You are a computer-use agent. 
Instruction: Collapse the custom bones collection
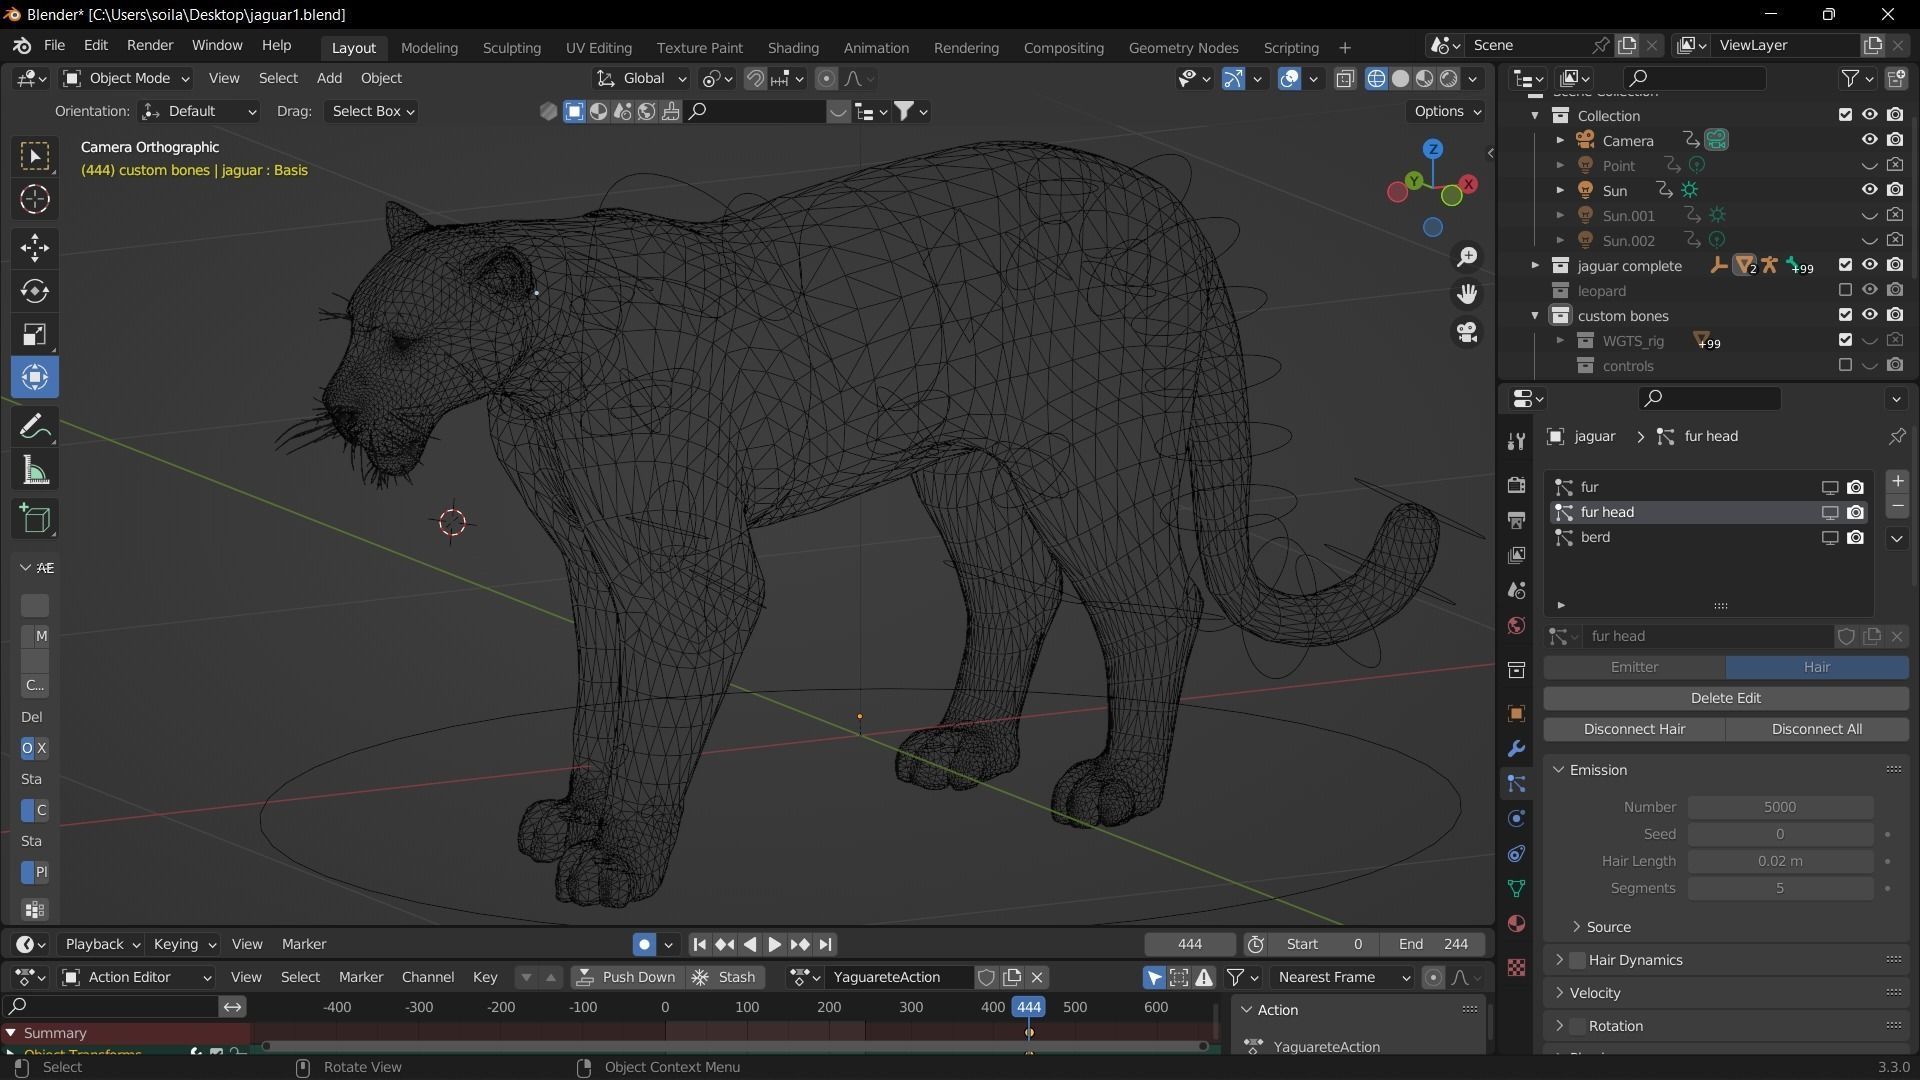click(1535, 316)
